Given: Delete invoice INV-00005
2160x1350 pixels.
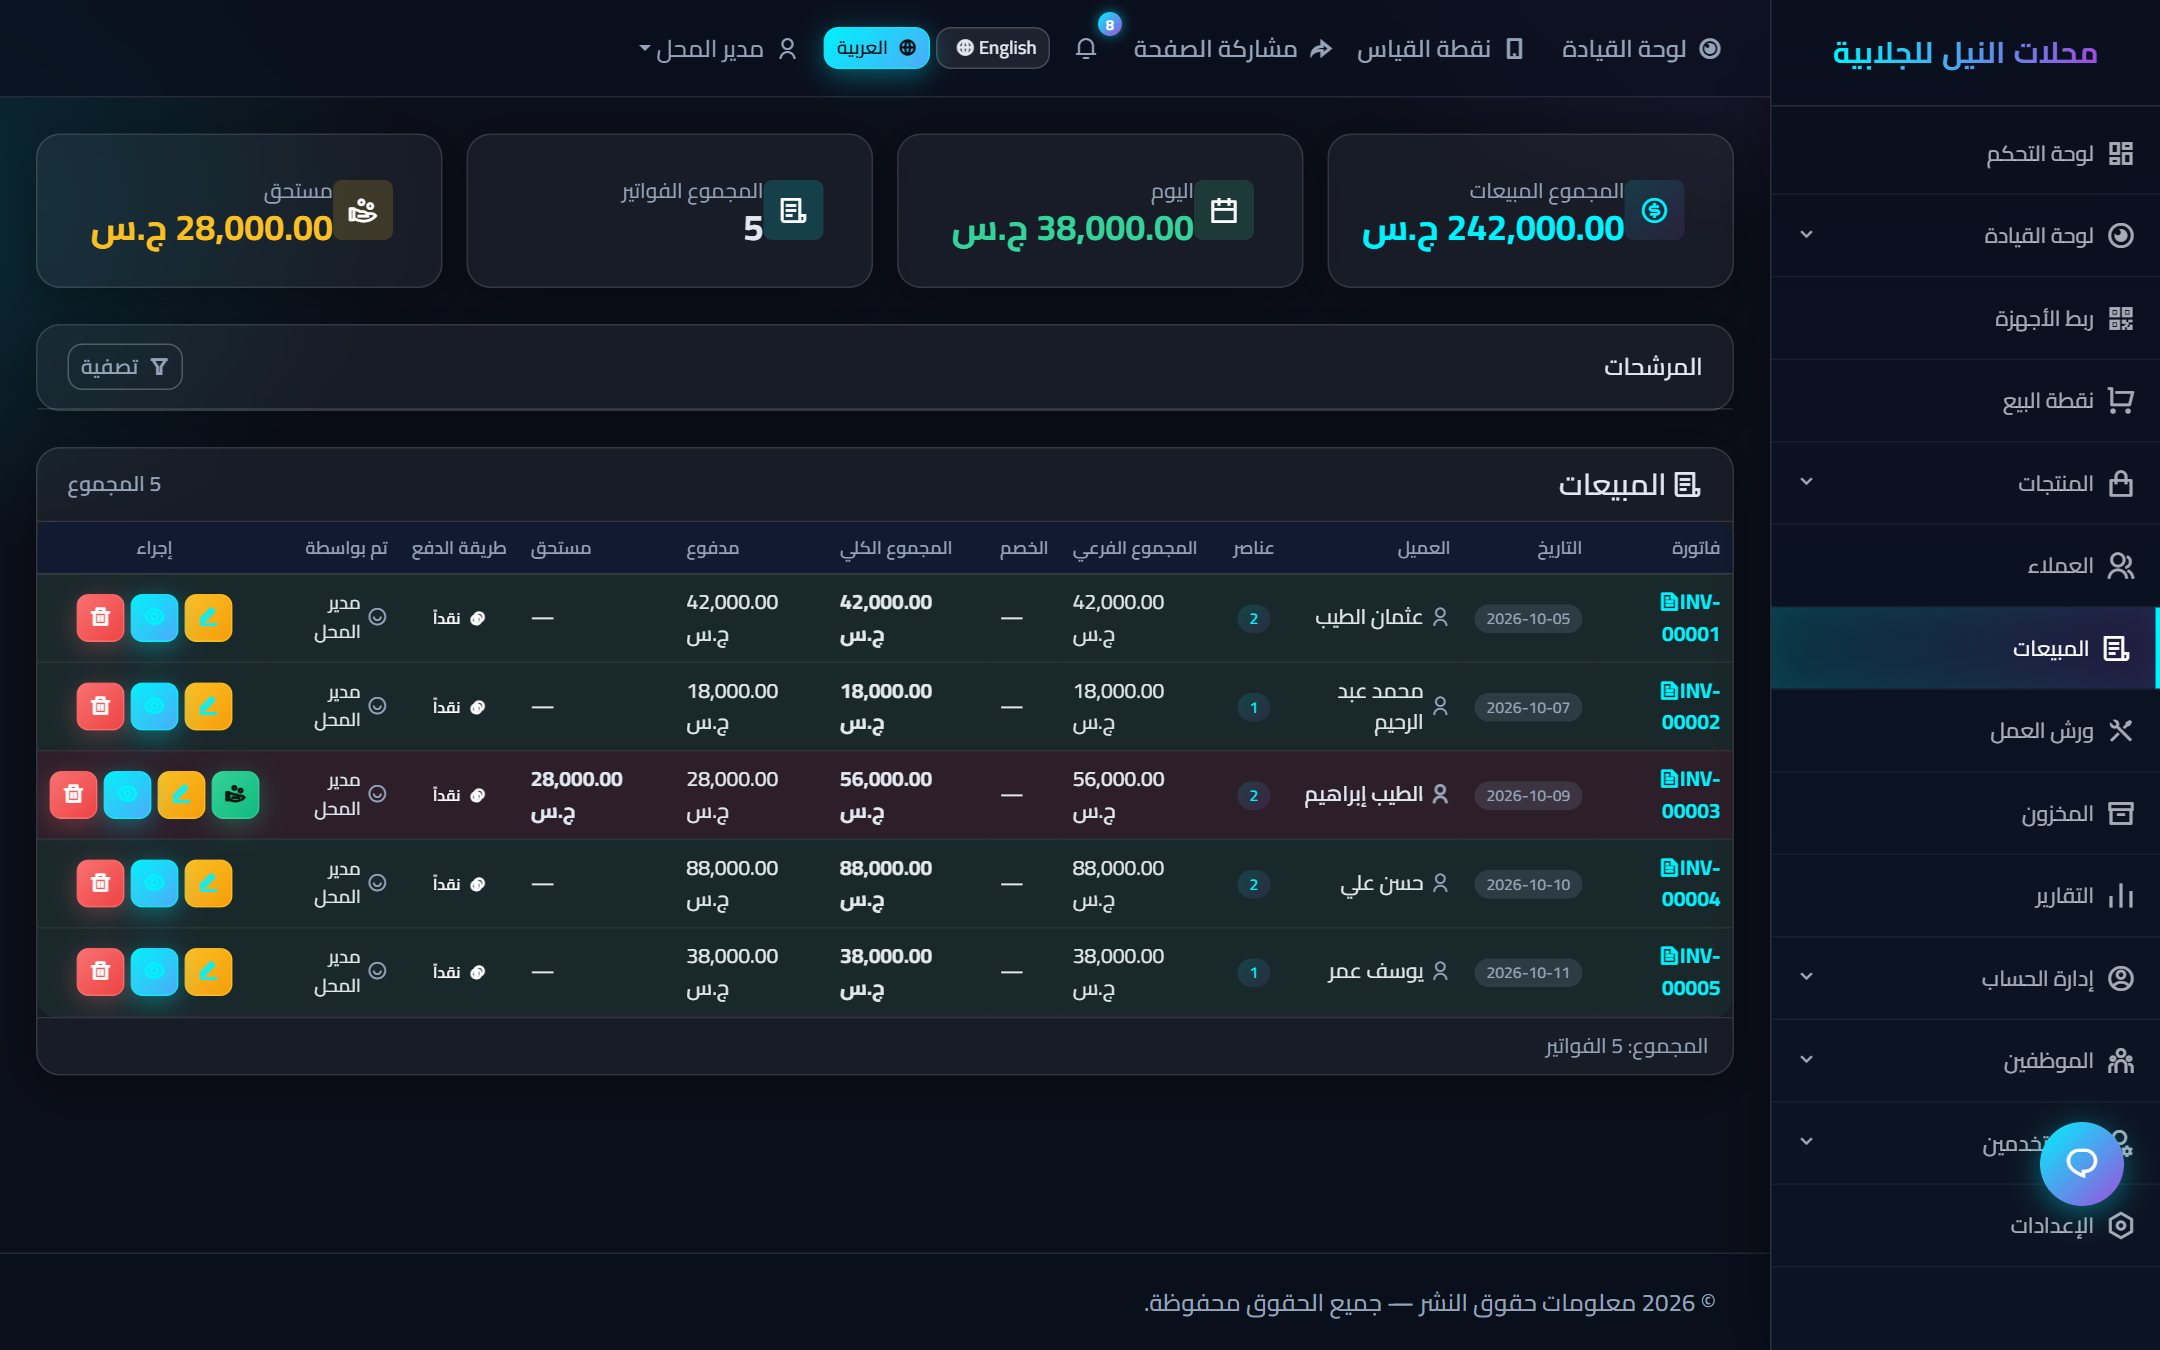Looking at the screenshot, I should [x=100, y=972].
